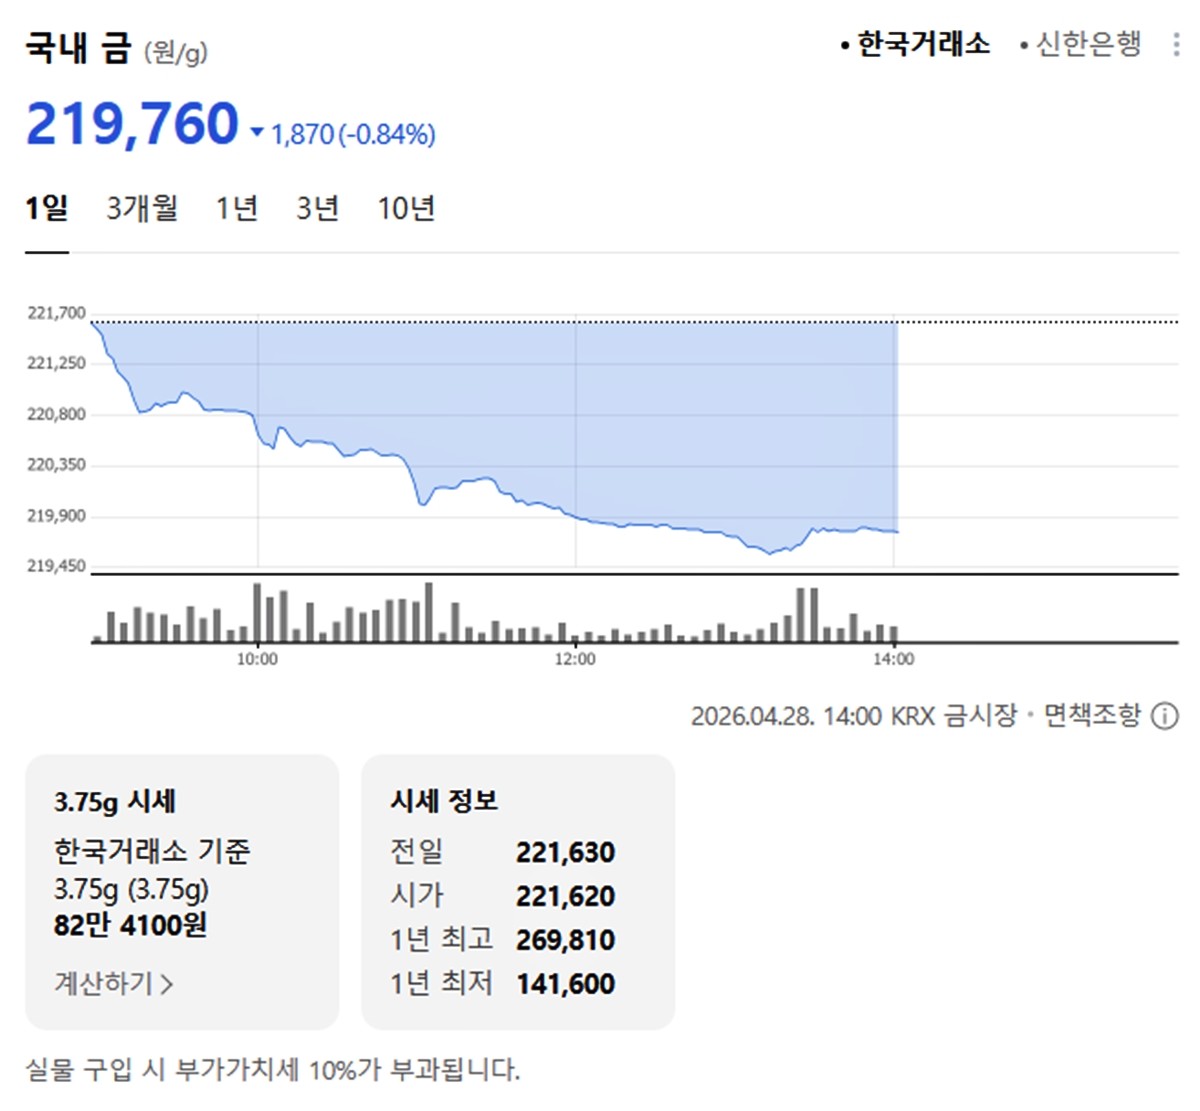The width and height of the screenshot is (1200, 1111).
Task: Select 한국거래소 as the data source
Action: click(x=922, y=43)
